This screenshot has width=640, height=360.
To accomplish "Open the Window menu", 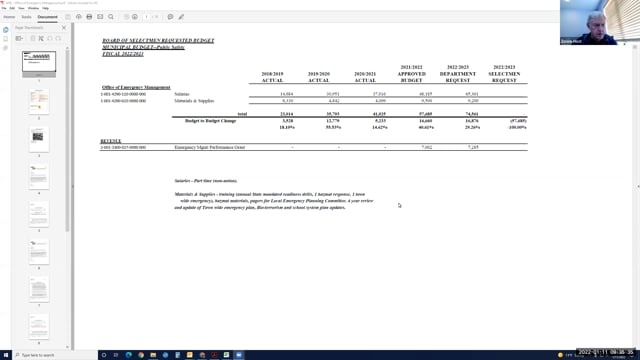I will point(33,8).
